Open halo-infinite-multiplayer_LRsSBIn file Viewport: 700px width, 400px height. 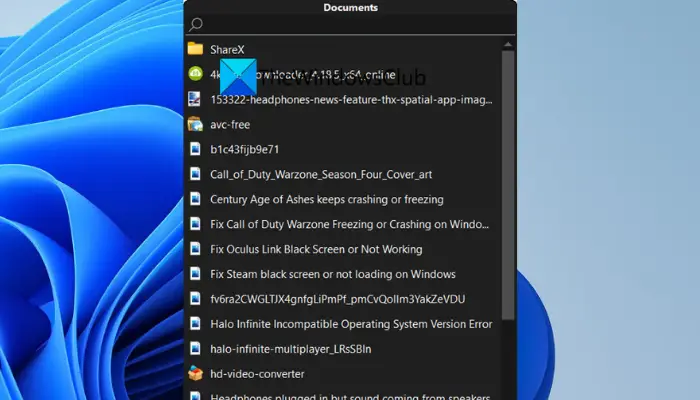291,350
